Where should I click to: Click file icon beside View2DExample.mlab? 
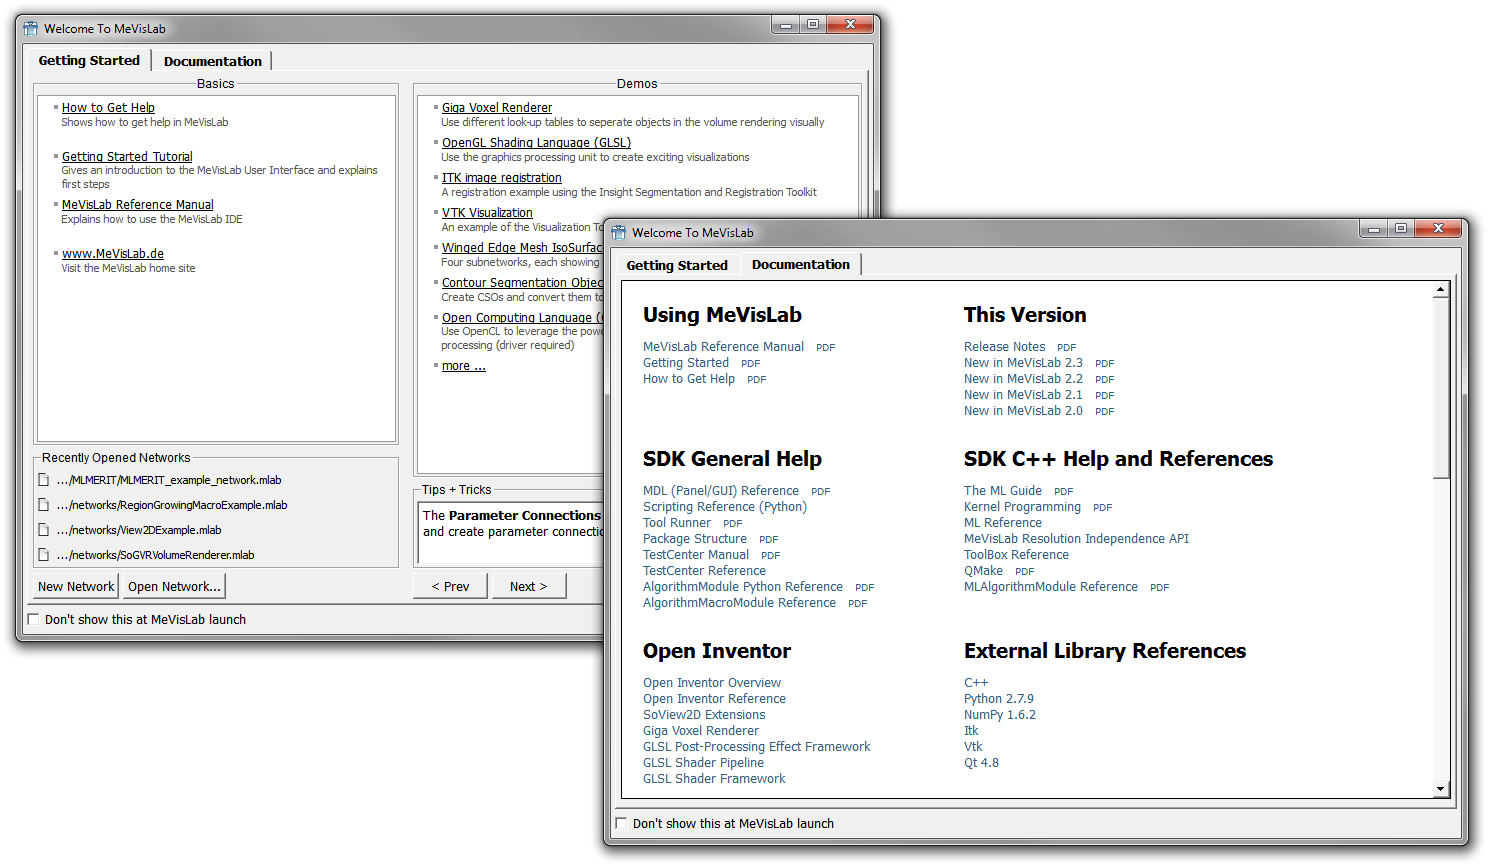coord(43,530)
